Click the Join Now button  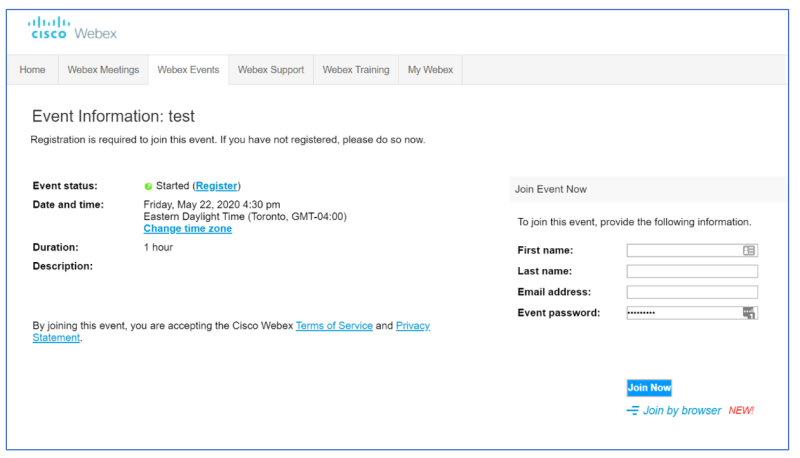[x=649, y=388]
